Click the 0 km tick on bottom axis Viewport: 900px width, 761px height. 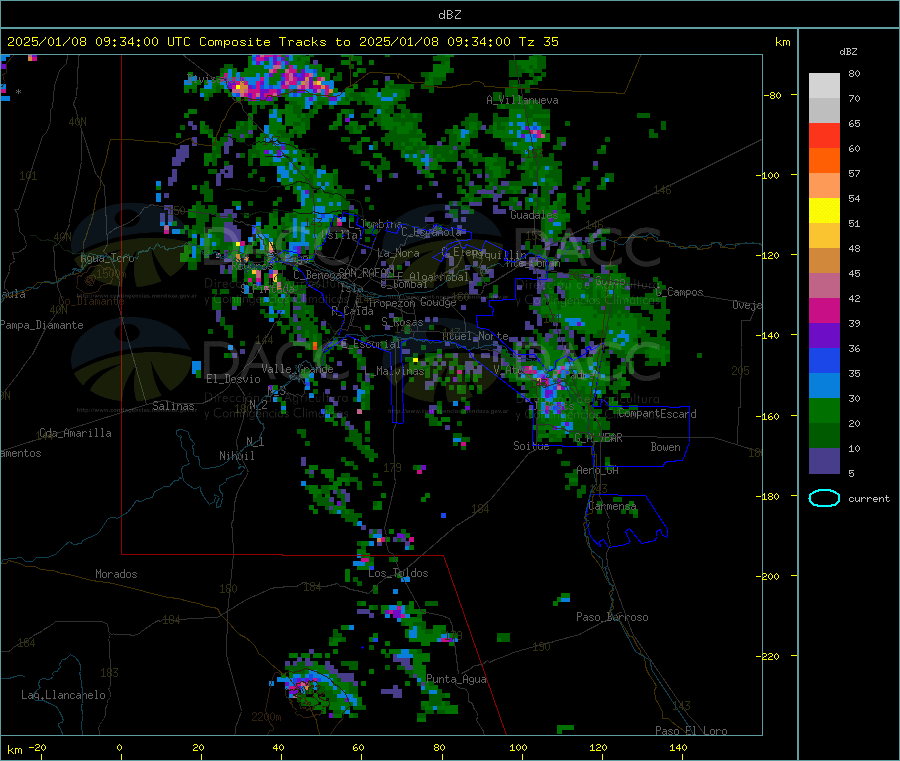pyautogui.click(x=119, y=748)
